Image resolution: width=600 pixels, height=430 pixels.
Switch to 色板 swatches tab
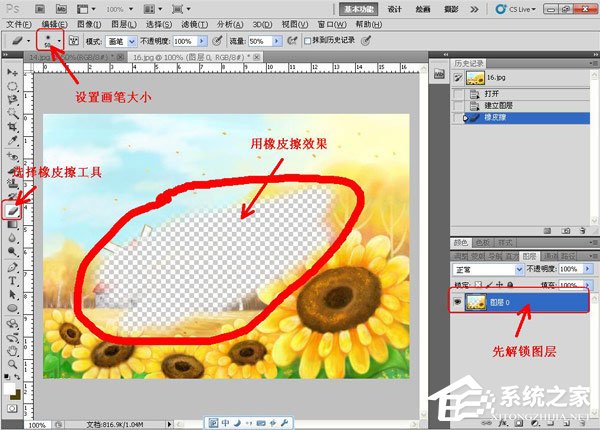(482, 243)
